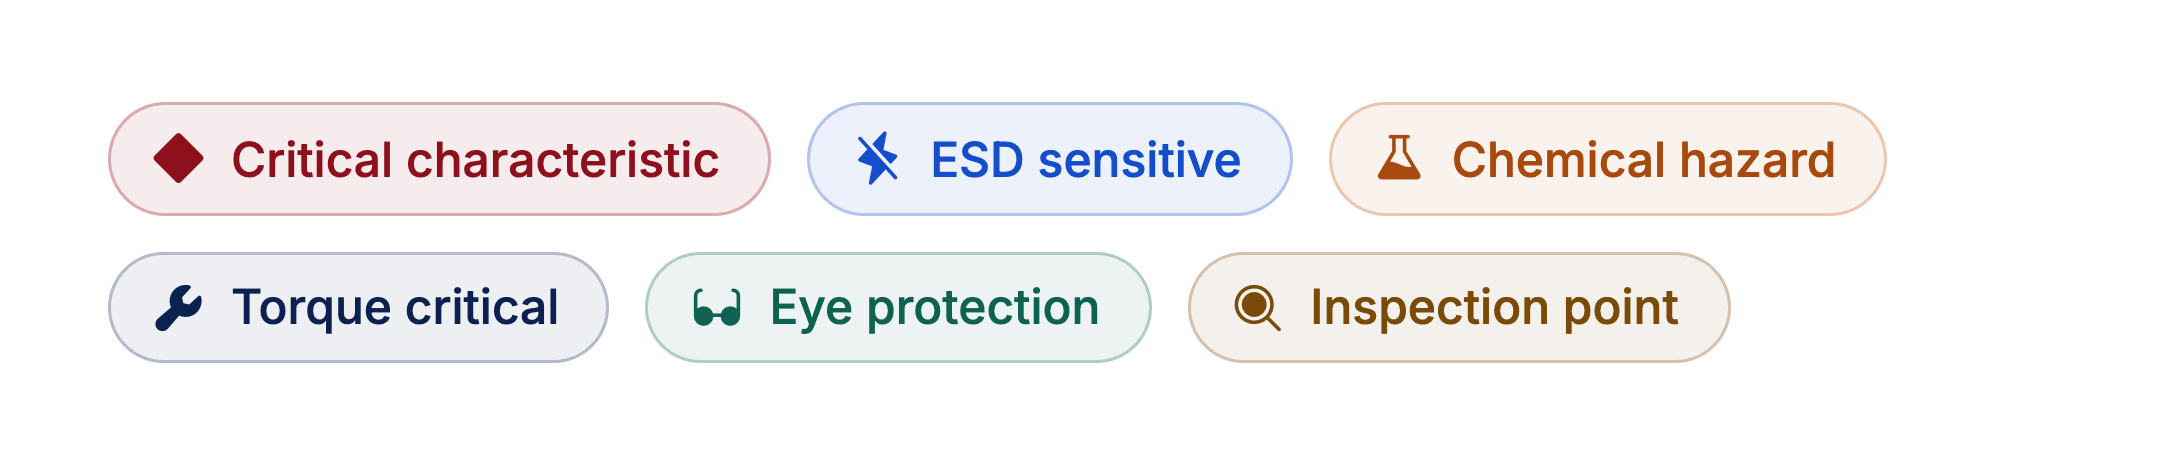Click the magnifying glass inspection icon
This screenshot has height=465, width=2160.
[x=1258, y=308]
